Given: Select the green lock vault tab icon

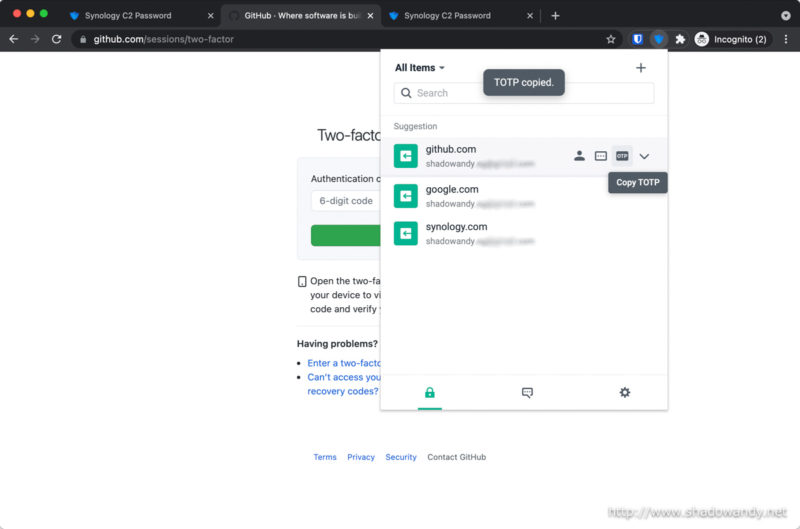Looking at the screenshot, I should click(x=430, y=393).
